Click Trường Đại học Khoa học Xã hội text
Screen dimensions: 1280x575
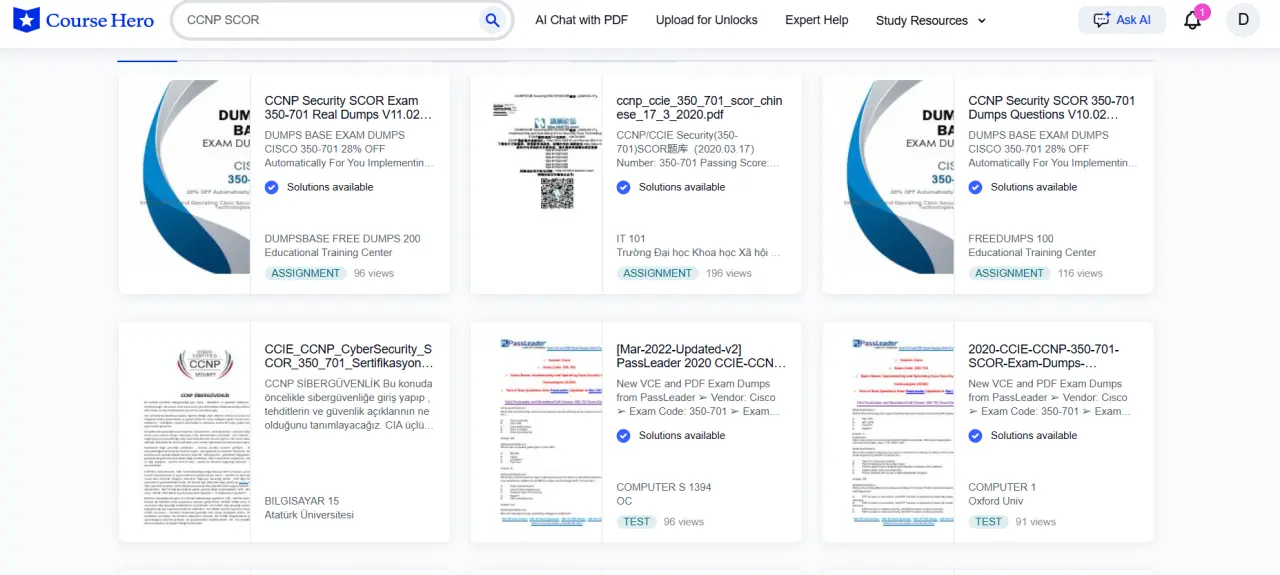click(x=699, y=253)
